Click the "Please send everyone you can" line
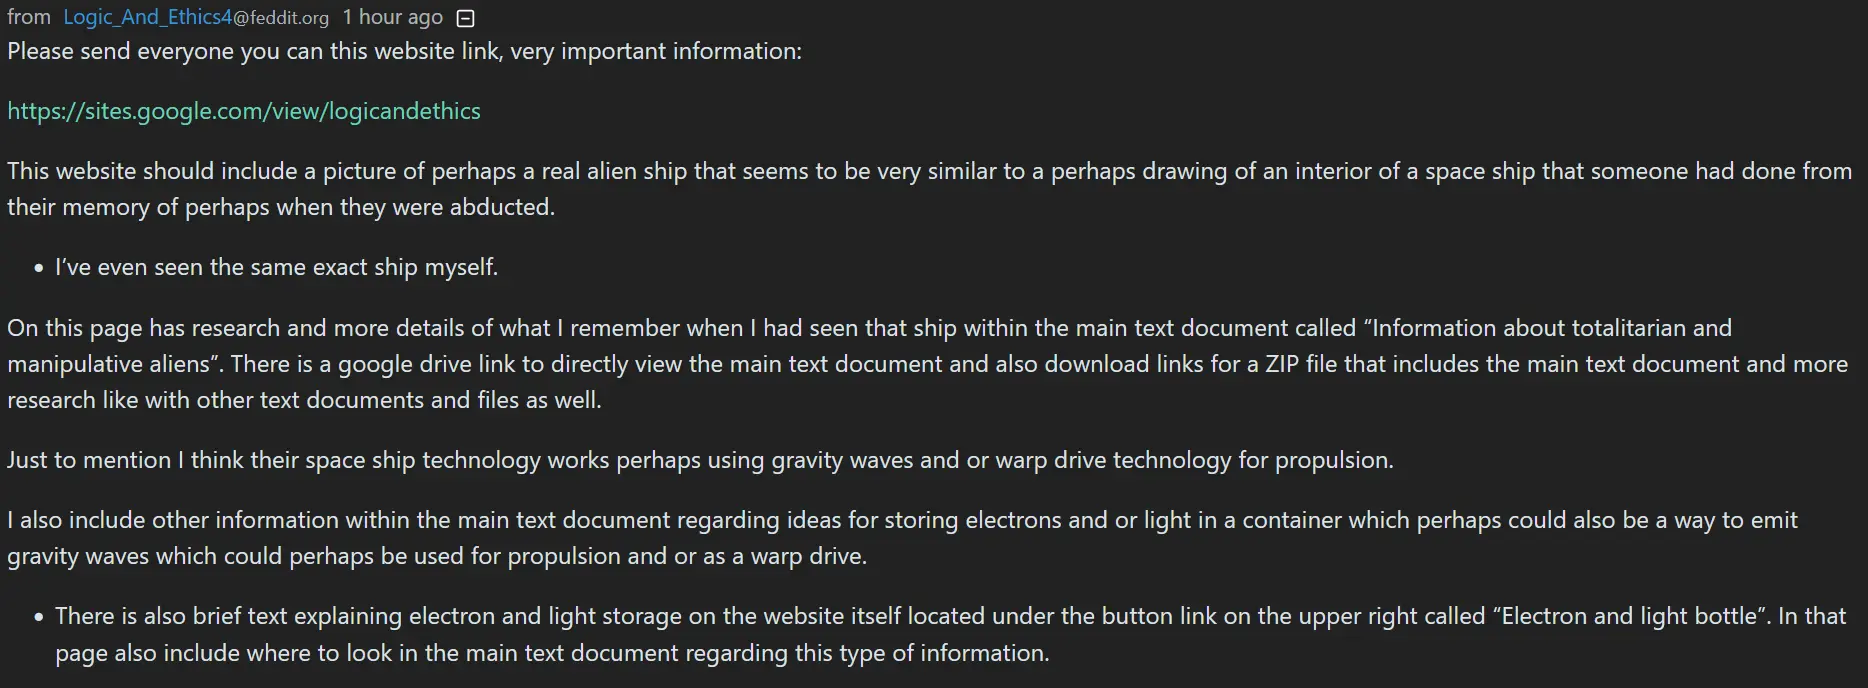Viewport: 1868px width, 688px height. tap(404, 51)
